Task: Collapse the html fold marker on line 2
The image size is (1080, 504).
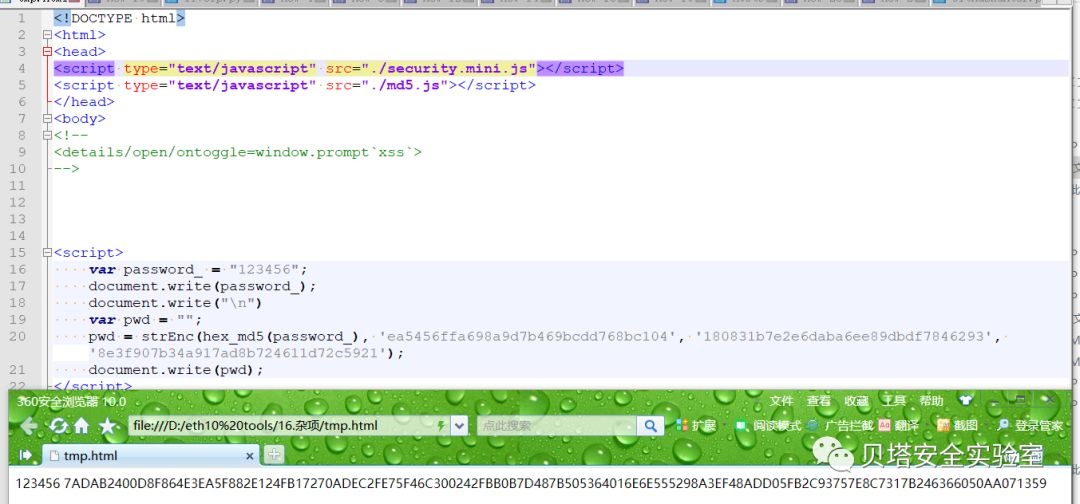Action: point(47,35)
